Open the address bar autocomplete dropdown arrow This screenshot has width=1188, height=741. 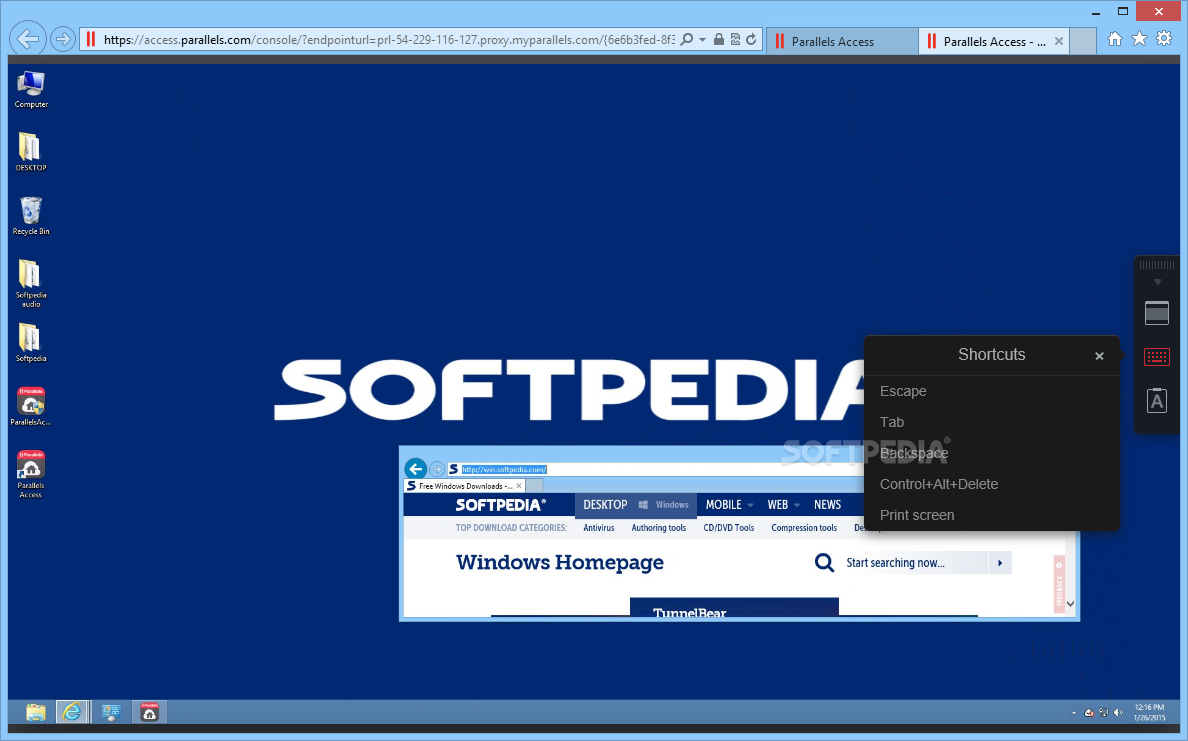click(702, 39)
